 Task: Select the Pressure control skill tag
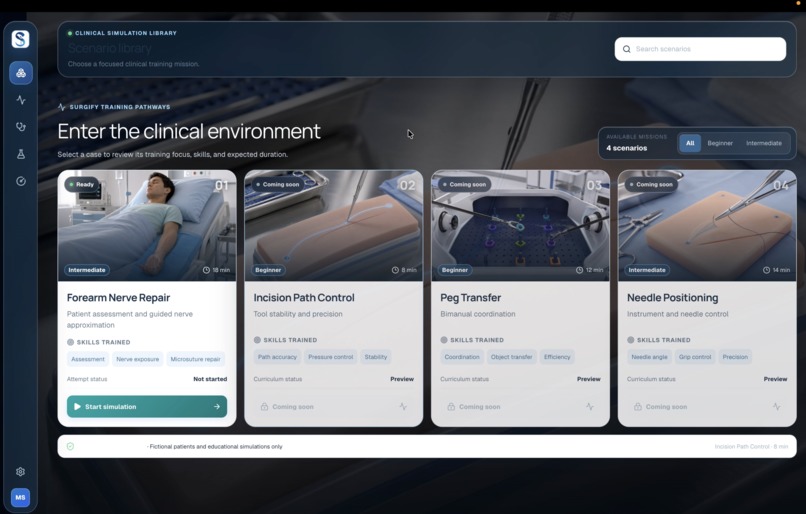[331, 357]
